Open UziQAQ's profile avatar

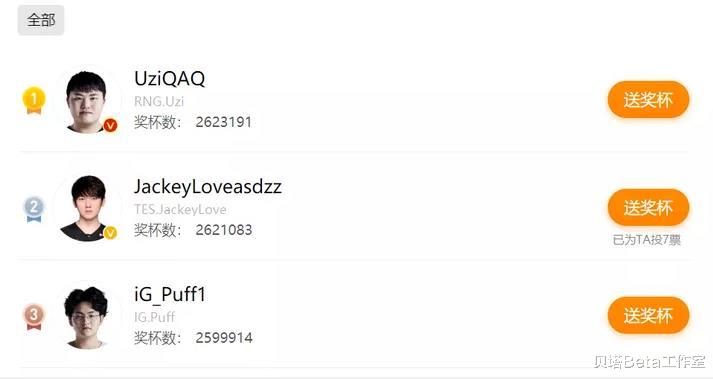tap(87, 101)
